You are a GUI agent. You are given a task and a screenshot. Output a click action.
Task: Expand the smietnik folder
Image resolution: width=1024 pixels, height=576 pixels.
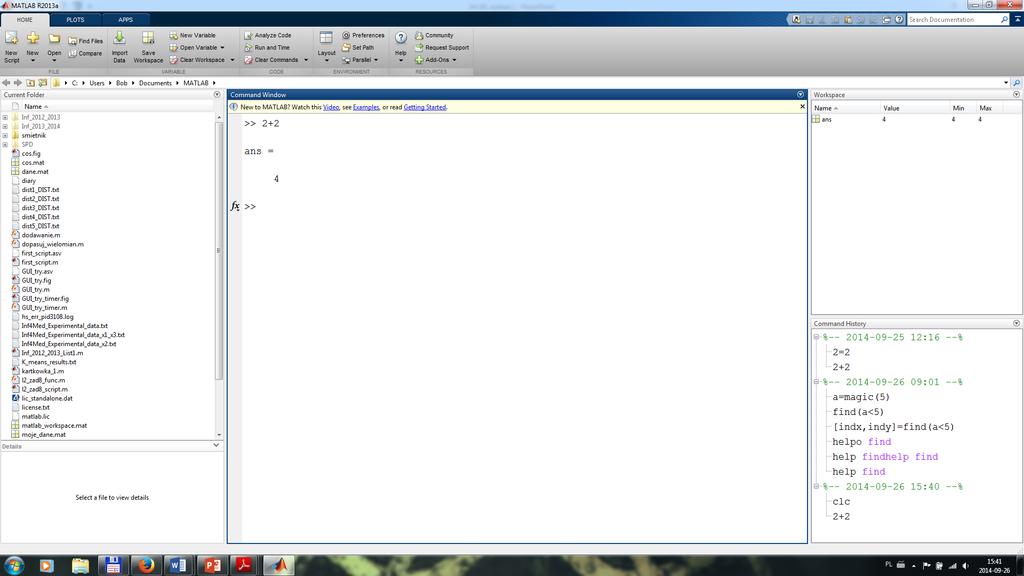(x=5, y=136)
